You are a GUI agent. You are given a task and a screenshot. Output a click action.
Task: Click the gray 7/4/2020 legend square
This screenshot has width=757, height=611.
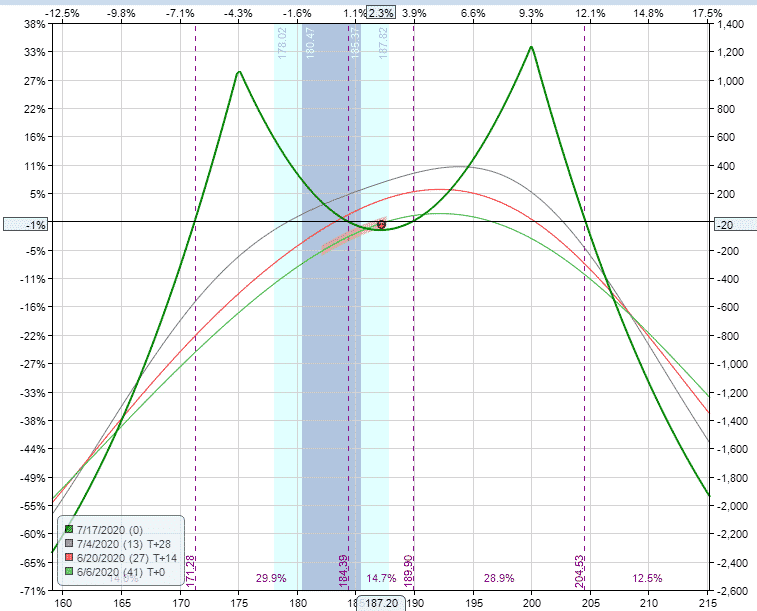pyautogui.click(x=68, y=543)
